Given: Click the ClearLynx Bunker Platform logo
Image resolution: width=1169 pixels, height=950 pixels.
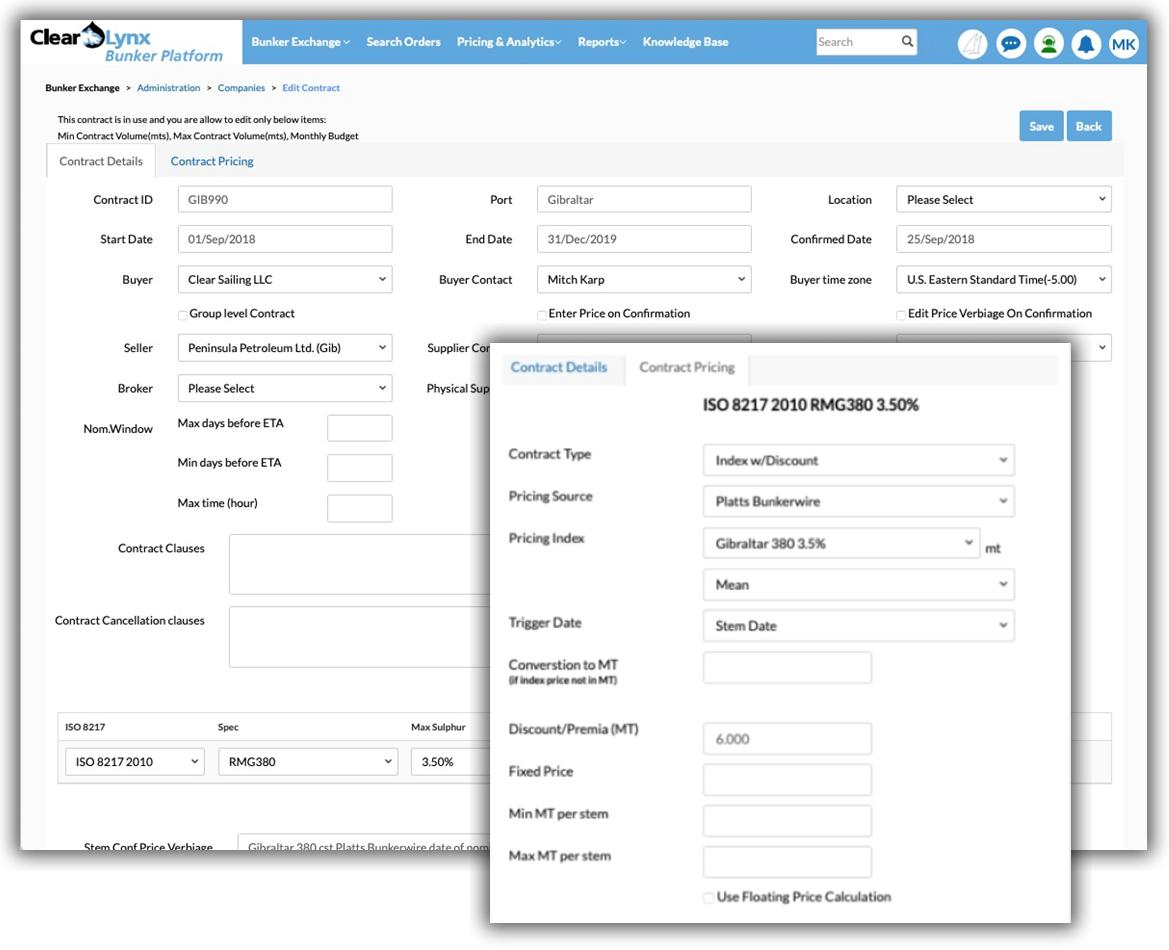Looking at the screenshot, I should coord(127,43).
